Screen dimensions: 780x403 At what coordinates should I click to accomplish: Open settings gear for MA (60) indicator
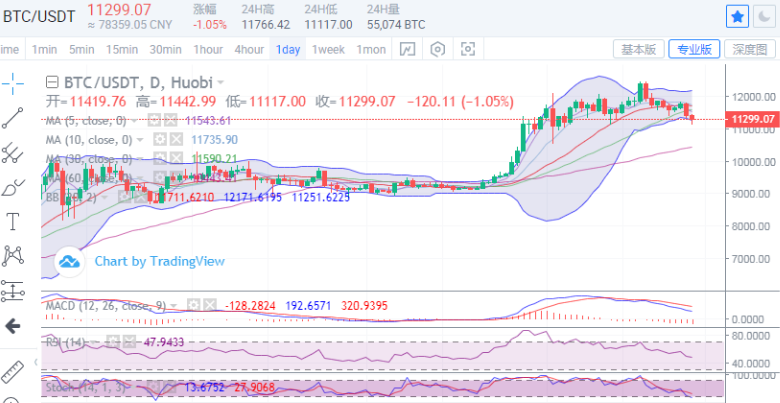coord(160,178)
